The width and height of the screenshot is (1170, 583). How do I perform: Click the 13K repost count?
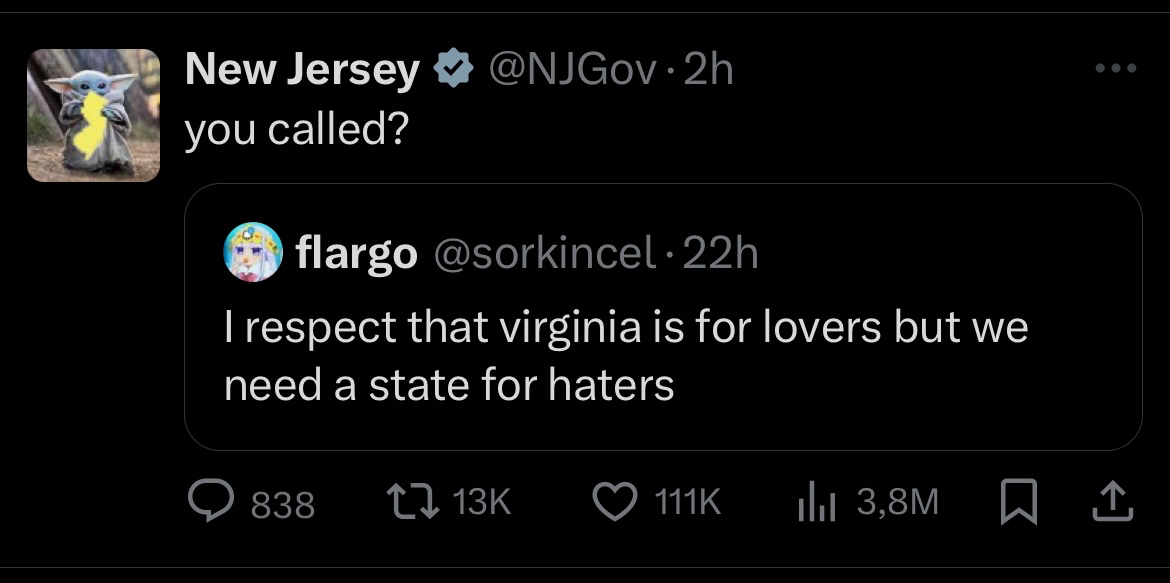point(482,503)
